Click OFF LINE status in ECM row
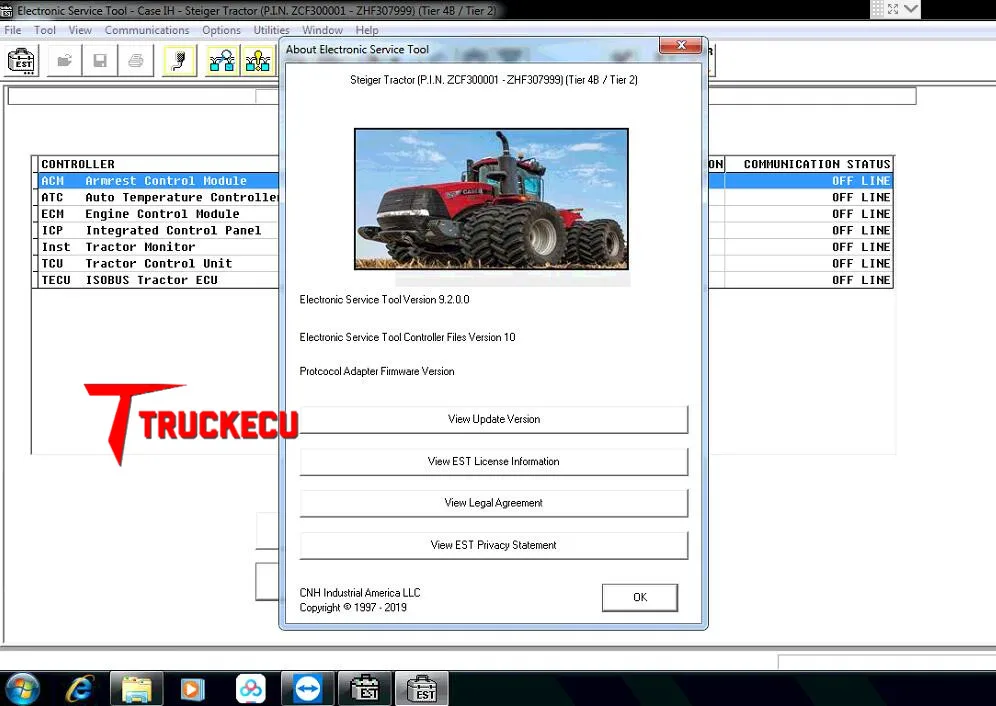The image size is (996, 706). pos(861,214)
